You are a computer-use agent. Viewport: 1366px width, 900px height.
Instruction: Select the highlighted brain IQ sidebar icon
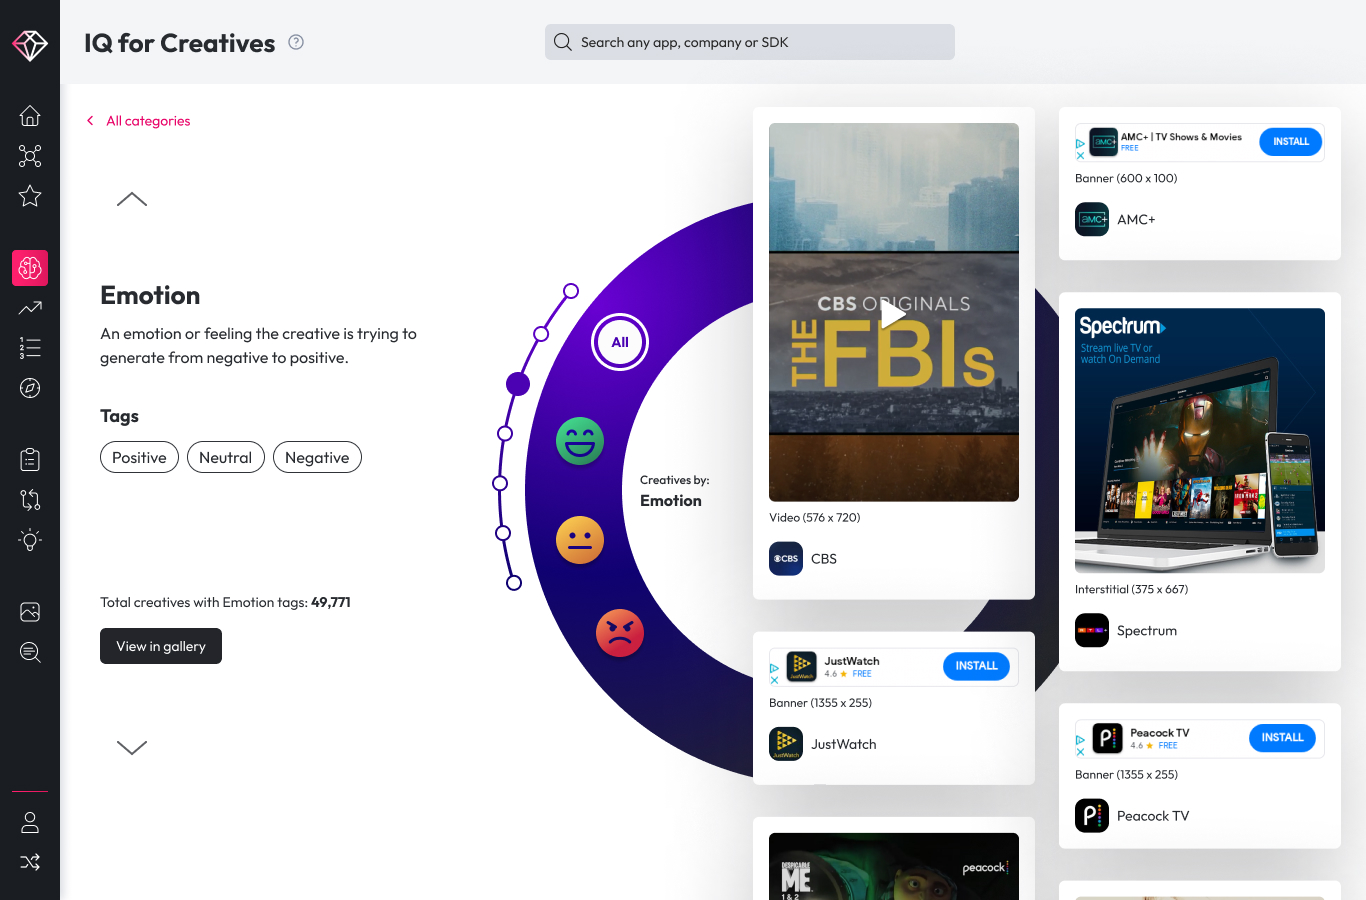[30, 268]
